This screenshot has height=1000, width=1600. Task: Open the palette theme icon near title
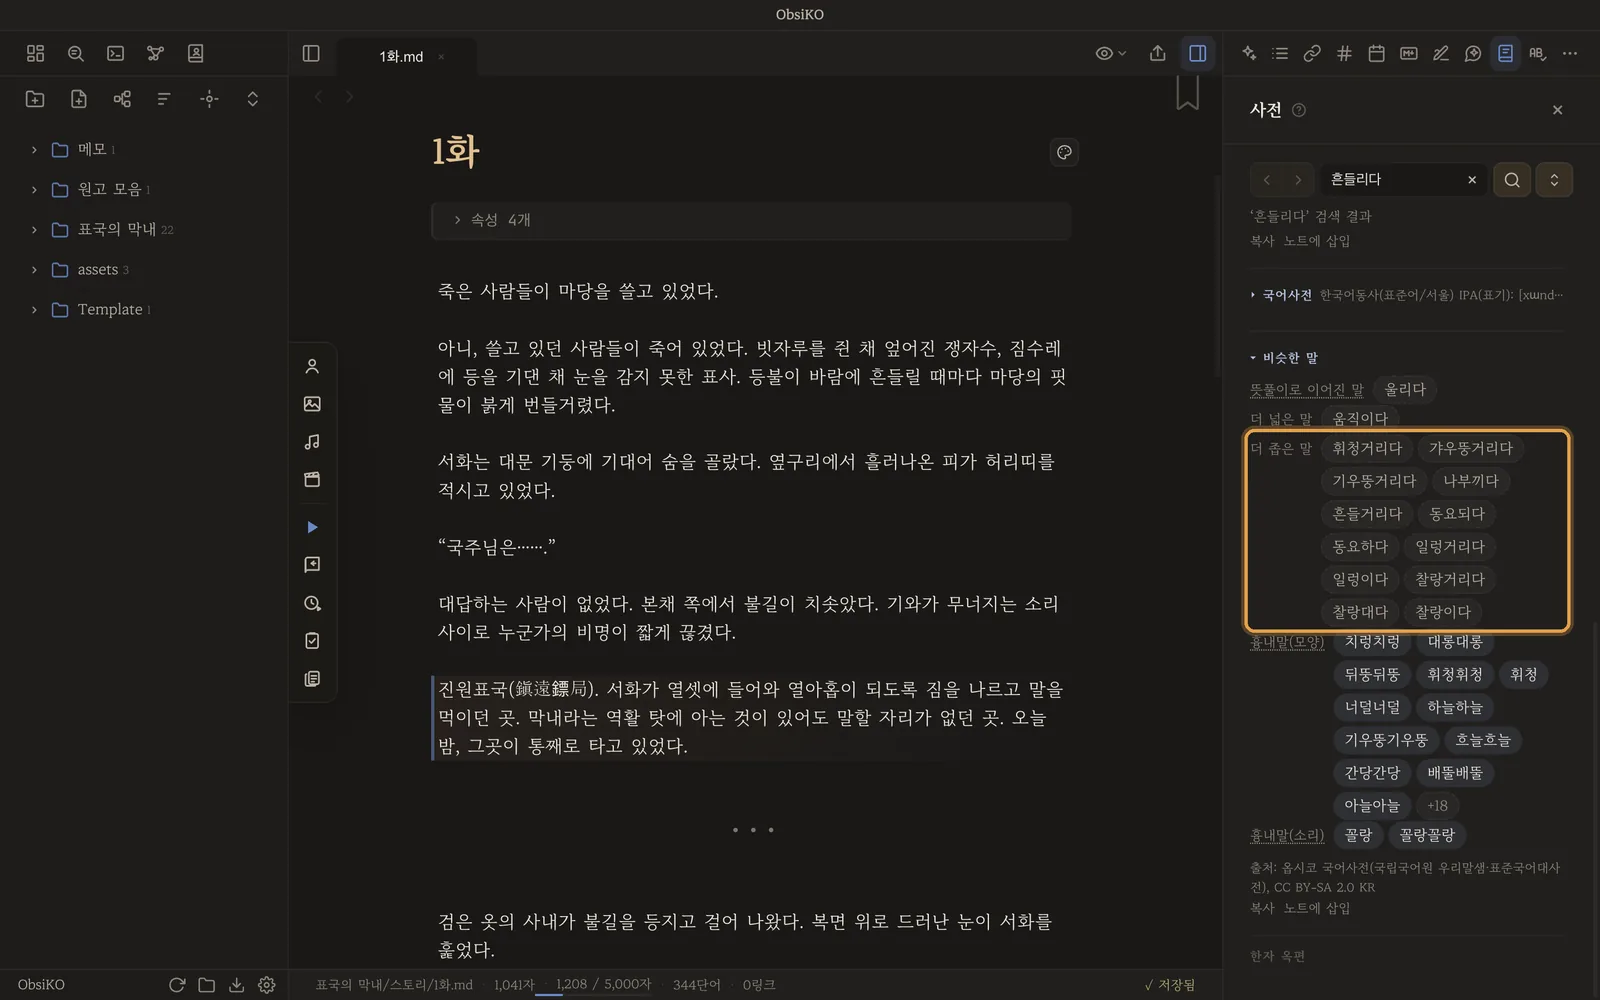pyautogui.click(x=1064, y=152)
